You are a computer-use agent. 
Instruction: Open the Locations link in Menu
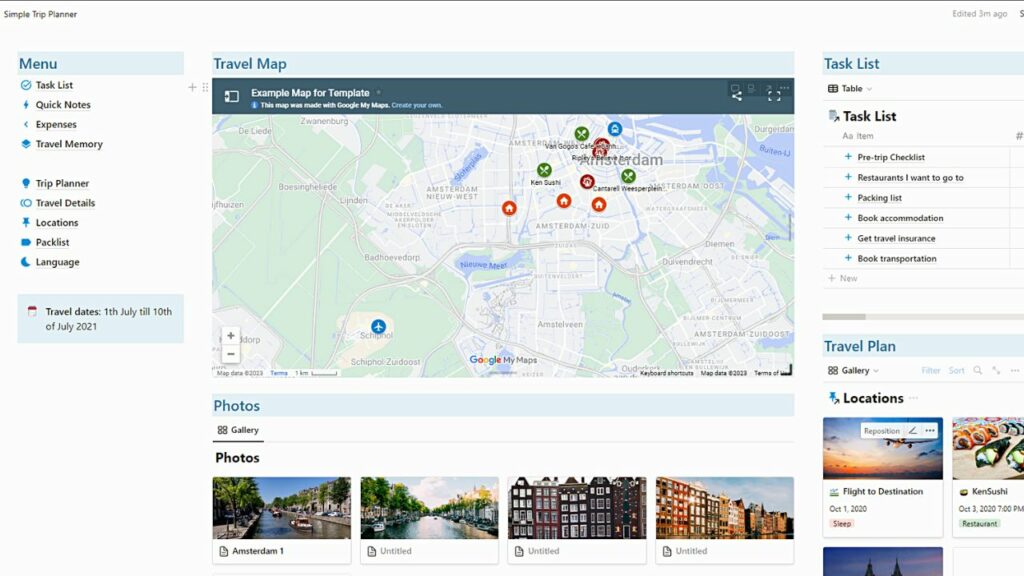57,223
